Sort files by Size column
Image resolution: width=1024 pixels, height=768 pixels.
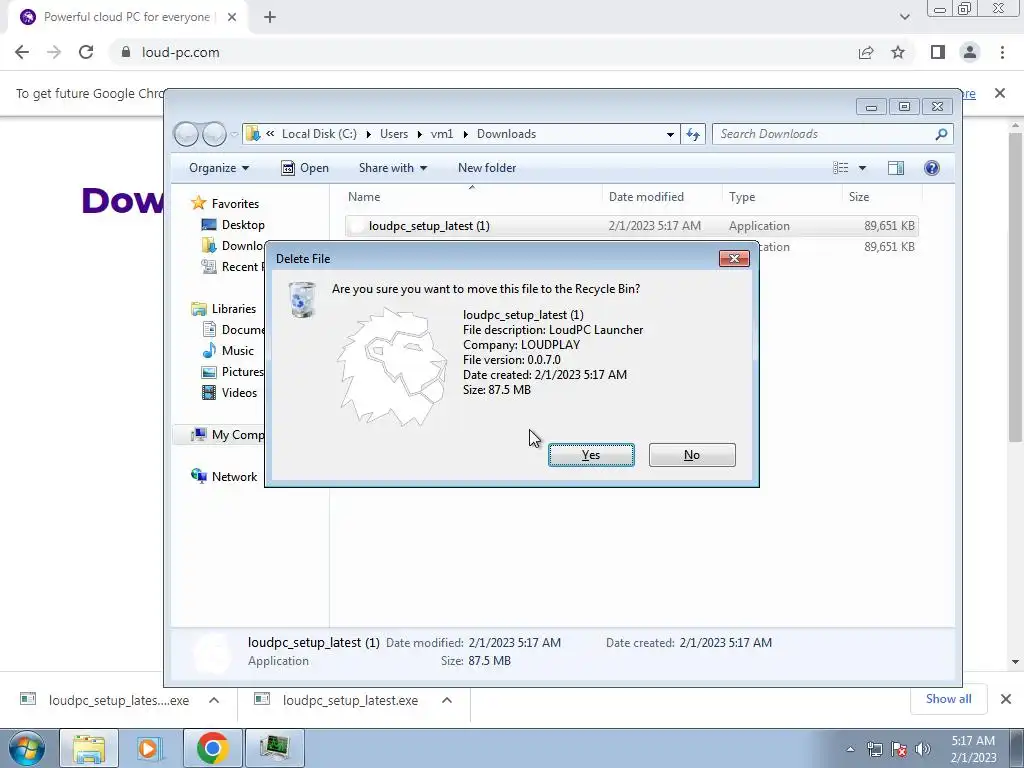[882, 197]
